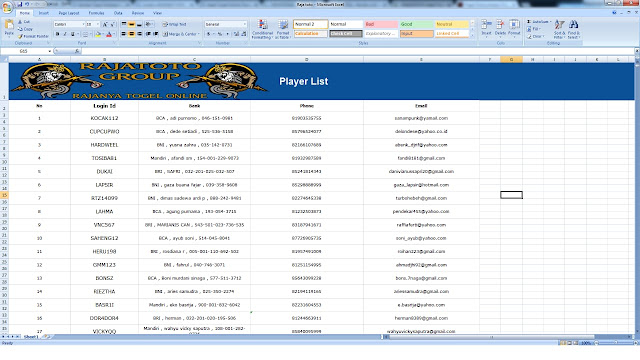Apply the Neutral cell style
Screen dimensions: 640x360
coord(451,24)
